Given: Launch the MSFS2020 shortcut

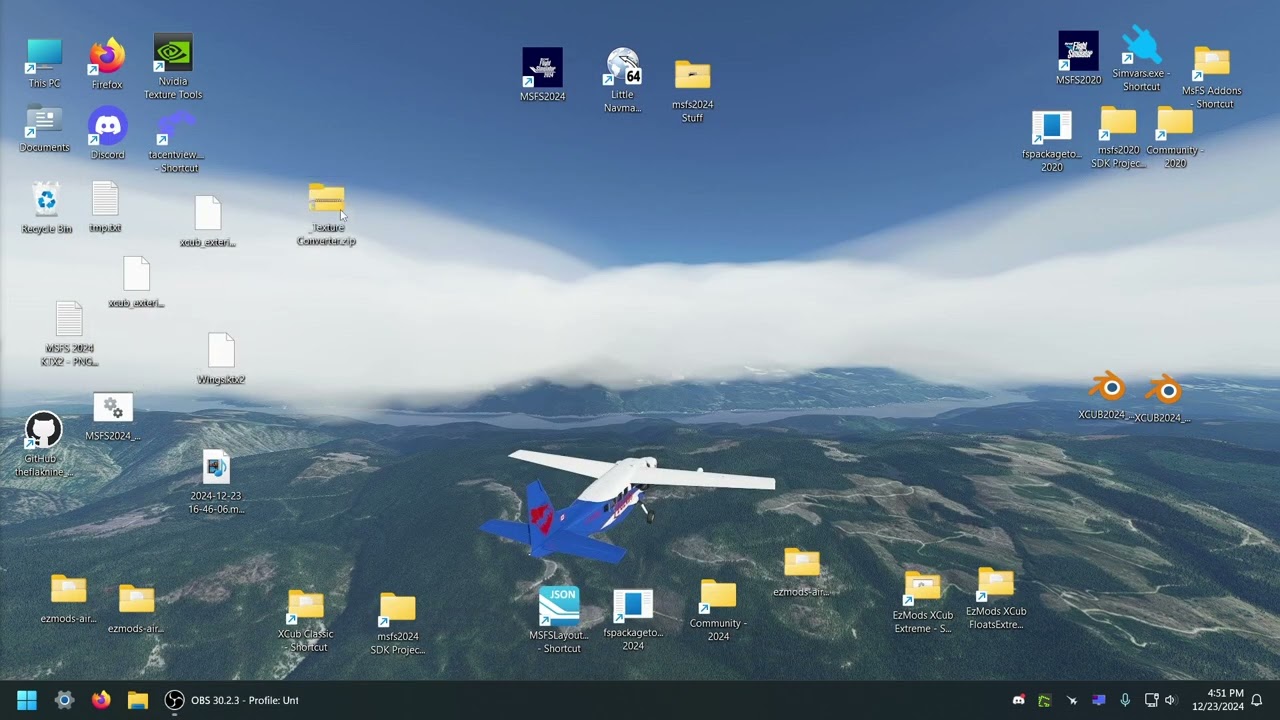Looking at the screenshot, I should click(1078, 58).
